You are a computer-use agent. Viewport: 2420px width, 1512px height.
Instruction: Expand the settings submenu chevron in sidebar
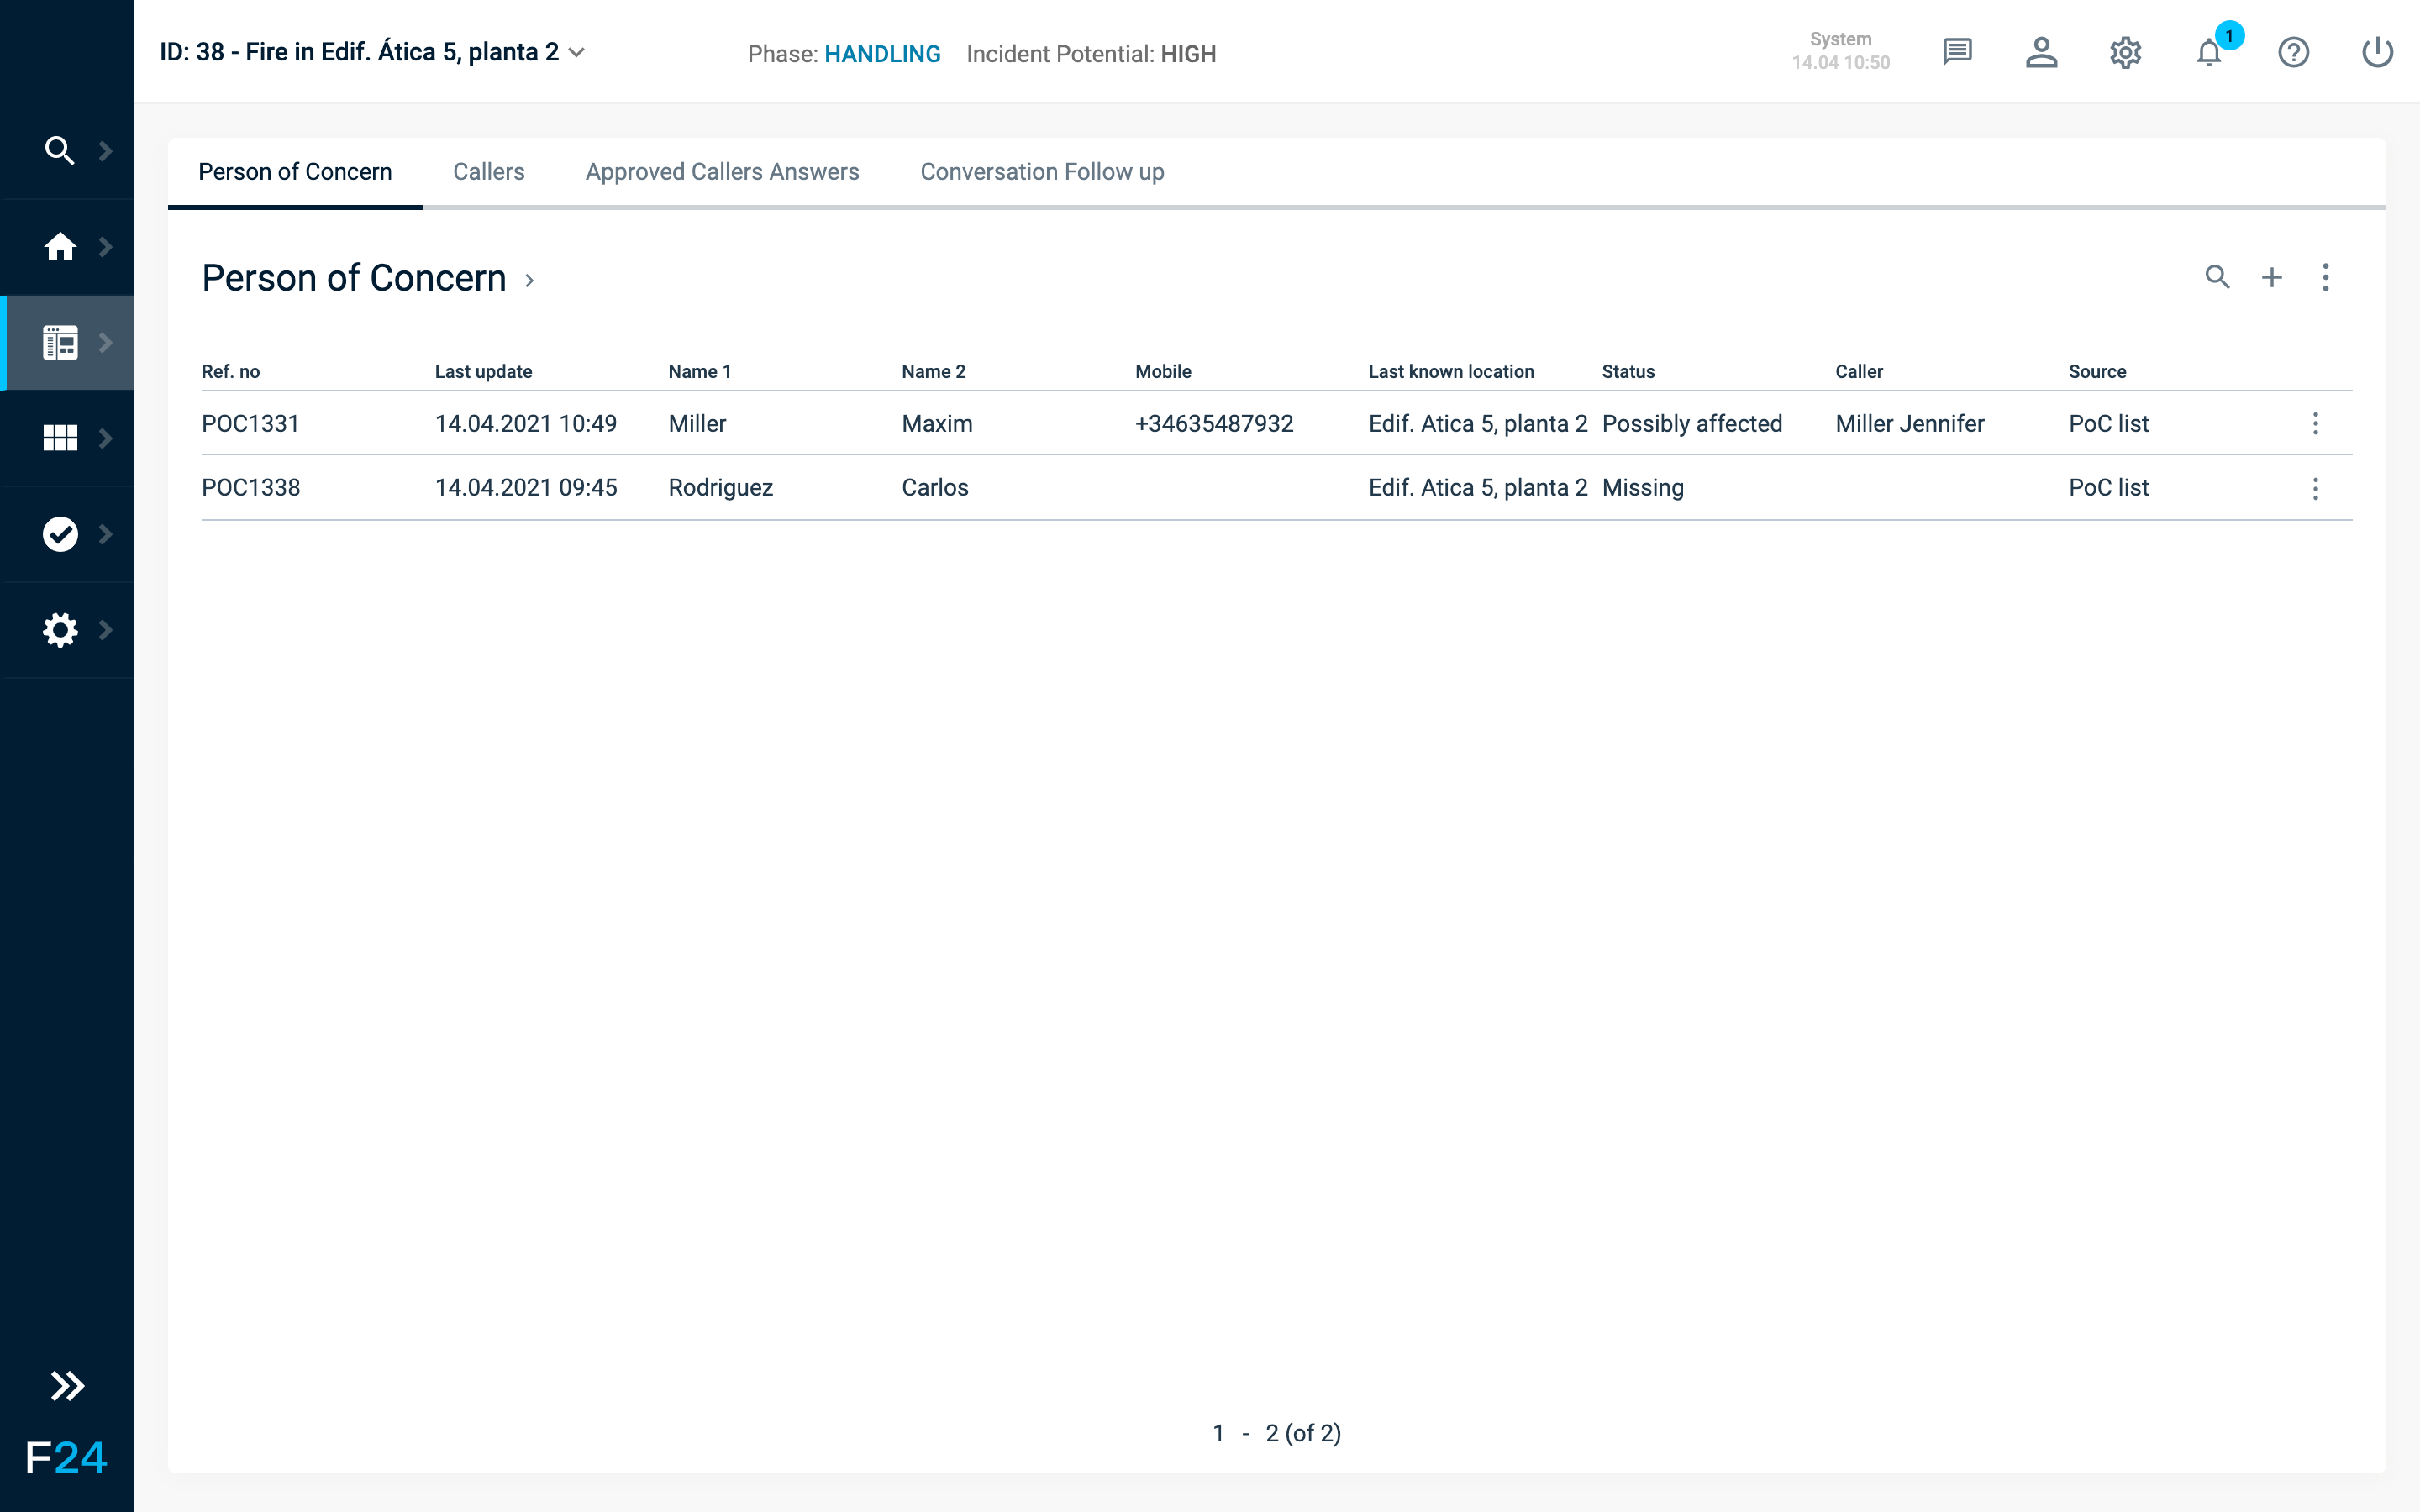[x=105, y=630]
